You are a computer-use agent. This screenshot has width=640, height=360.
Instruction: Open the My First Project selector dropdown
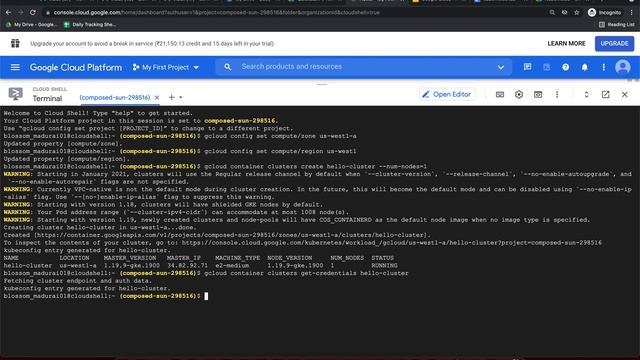[166, 67]
